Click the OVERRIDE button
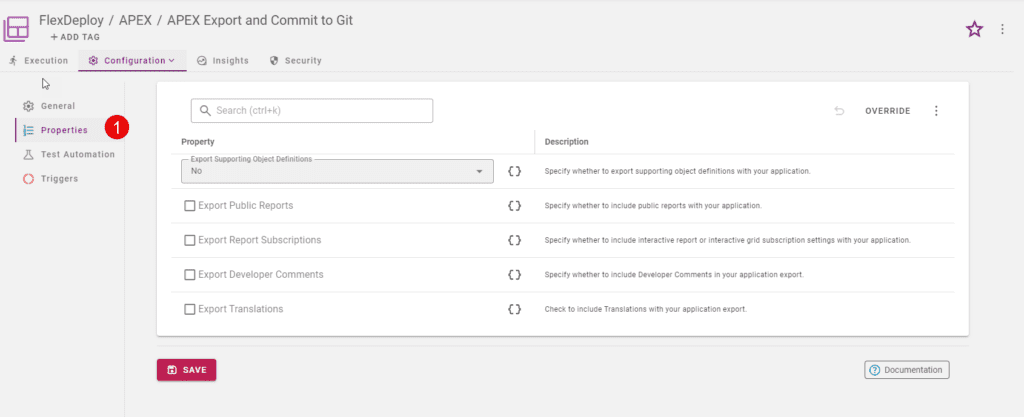The image size is (1024, 417). (888, 111)
